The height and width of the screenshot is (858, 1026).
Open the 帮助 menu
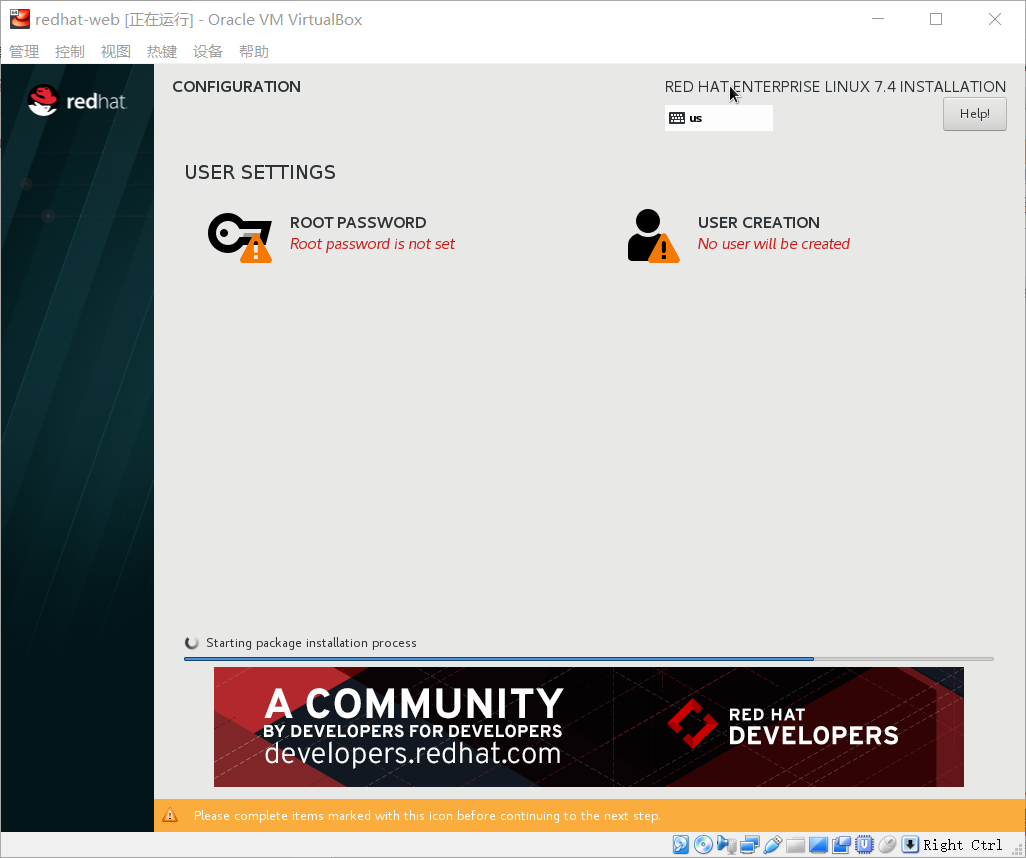254,52
